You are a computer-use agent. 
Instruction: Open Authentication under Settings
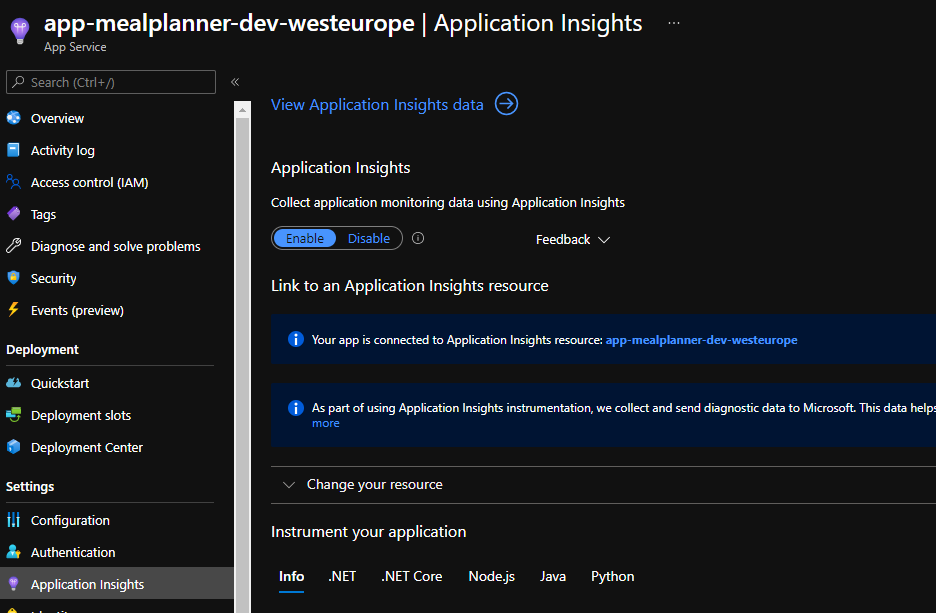click(x=73, y=552)
